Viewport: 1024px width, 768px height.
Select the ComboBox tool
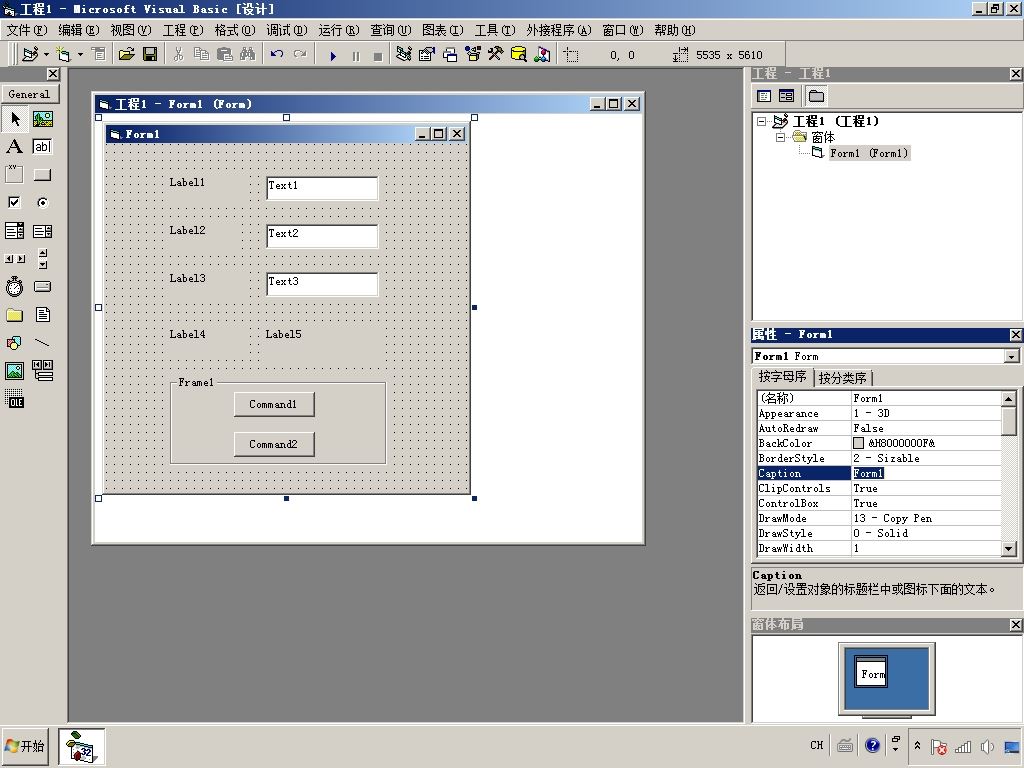[15, 231]
